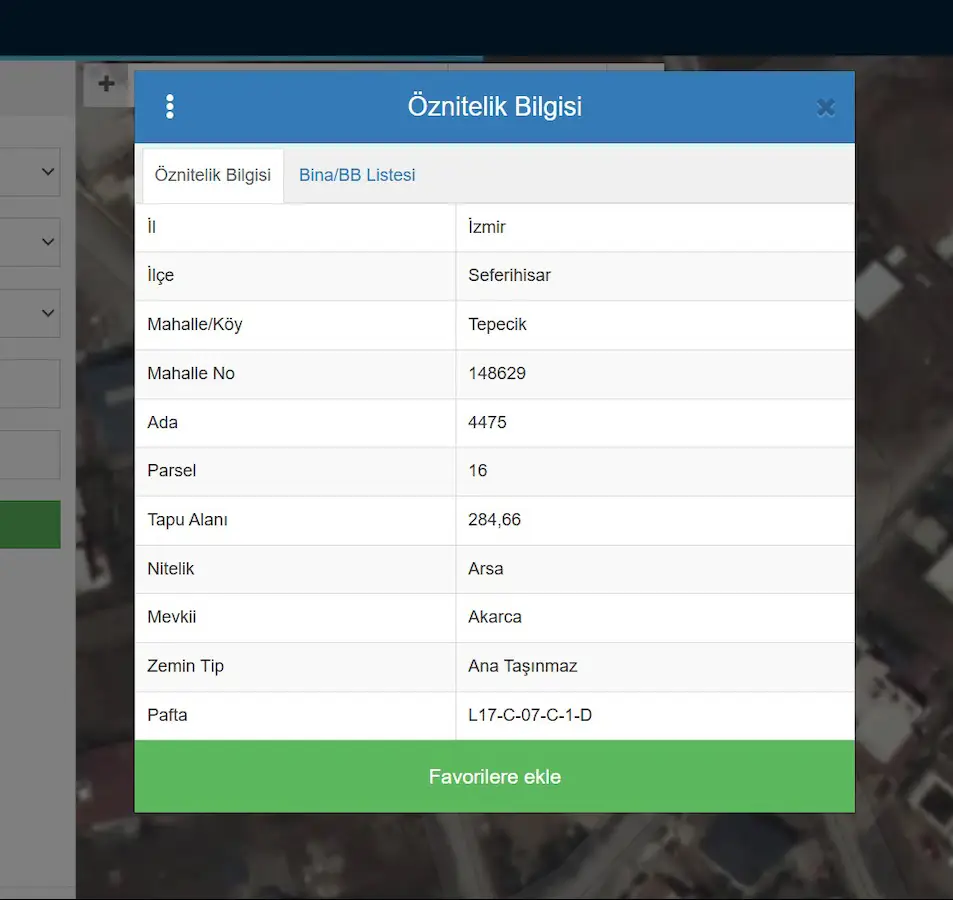This screenshot has width=953, height=900.
Task: Select the Tapu Alanı row label
Action: pos(187,520)
